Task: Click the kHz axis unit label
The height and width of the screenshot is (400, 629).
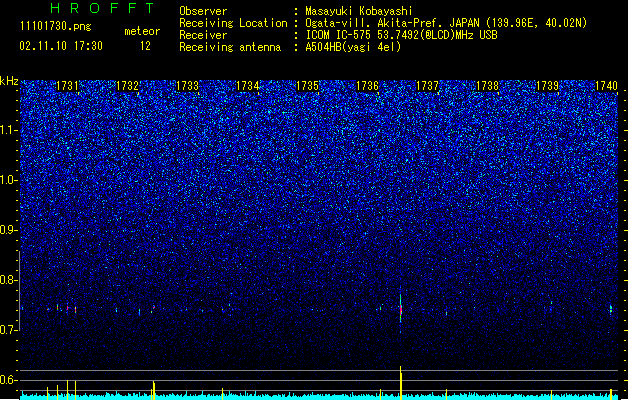Action: point(9,81)
